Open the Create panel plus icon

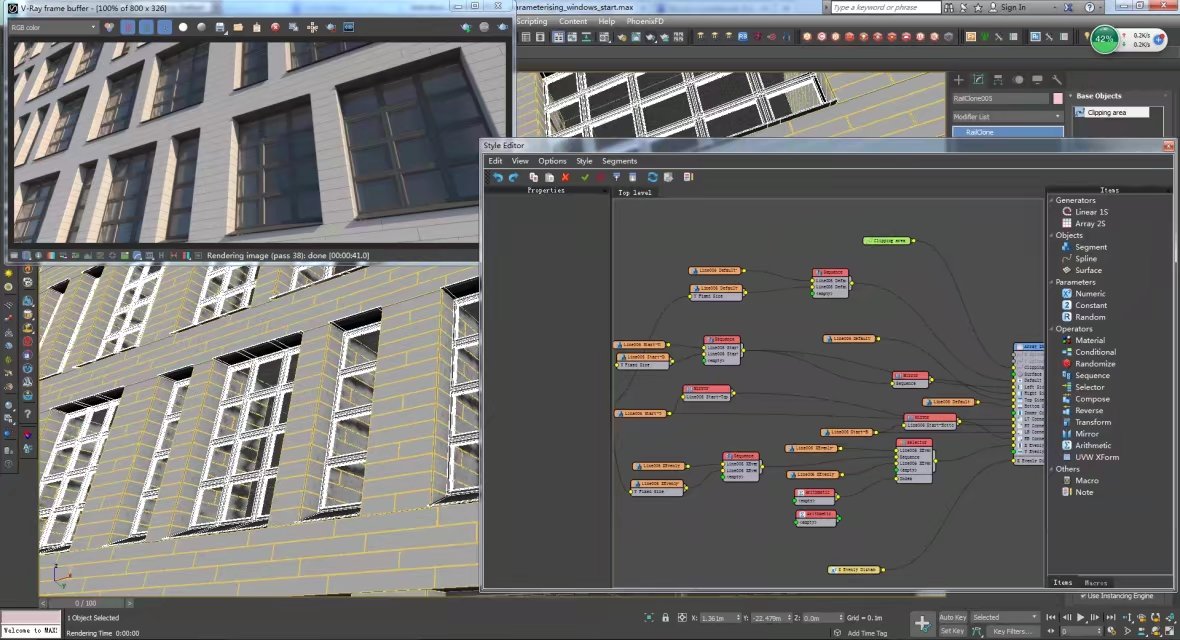tap(958, 79)
